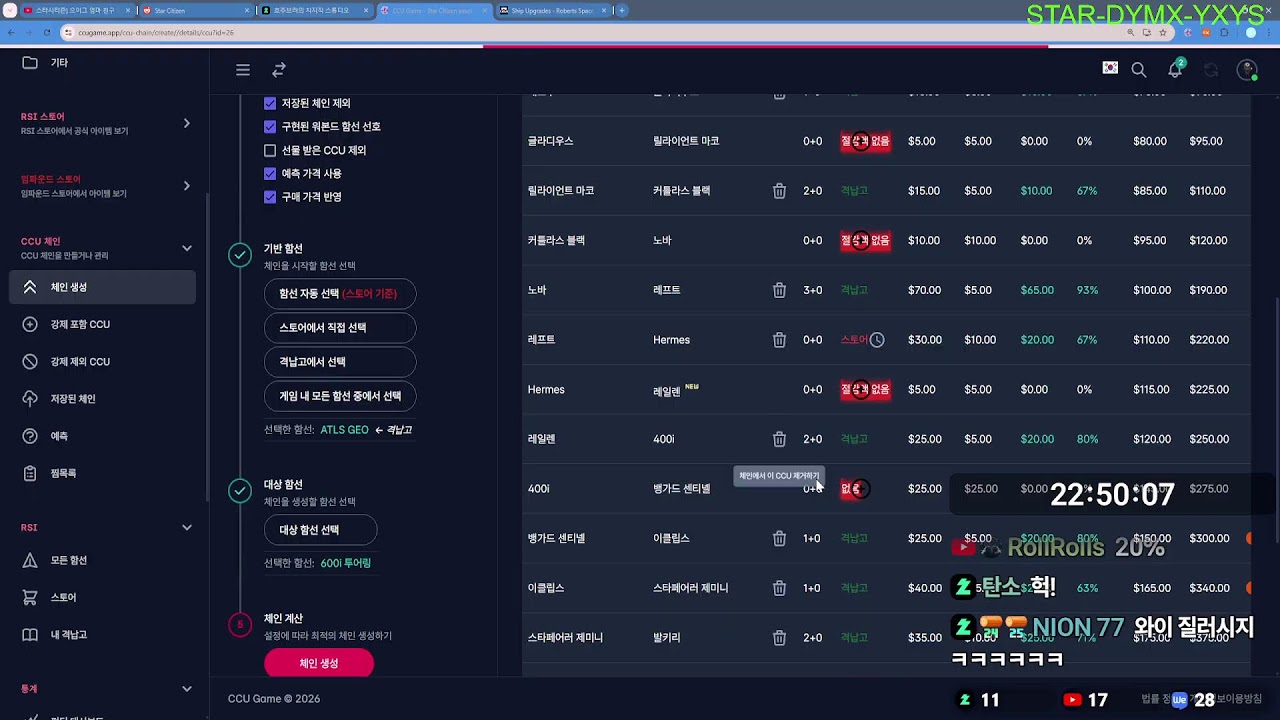Delete the 스타페어러 제미니 to 발키리 CCU
The width and height of the screenshot is (1280, 720).
tap(779, 638)
